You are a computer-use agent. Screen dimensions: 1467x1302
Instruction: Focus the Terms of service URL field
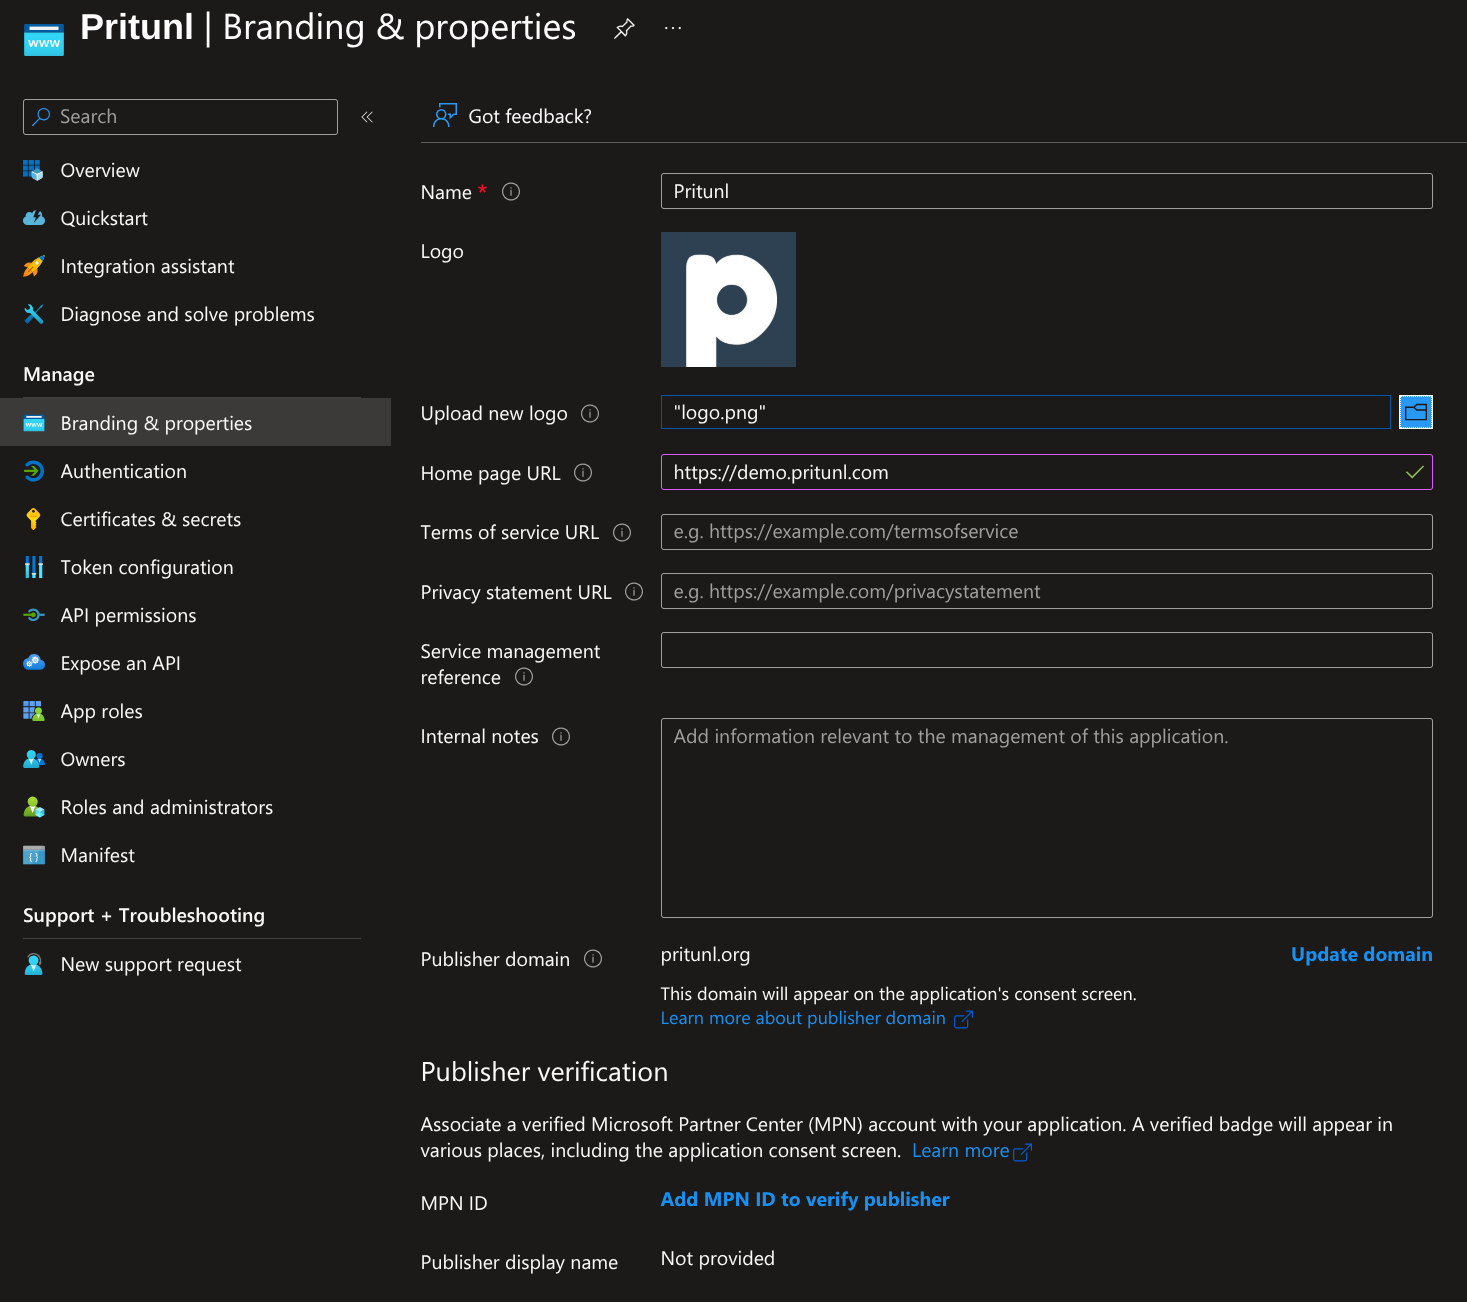[x=1046, y=532]
